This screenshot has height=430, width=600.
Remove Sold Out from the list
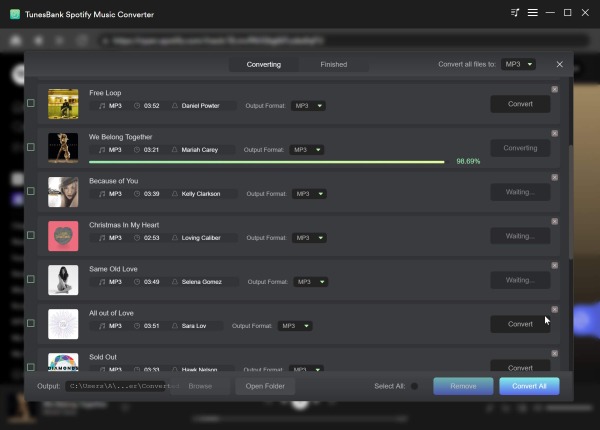[554, 353]
